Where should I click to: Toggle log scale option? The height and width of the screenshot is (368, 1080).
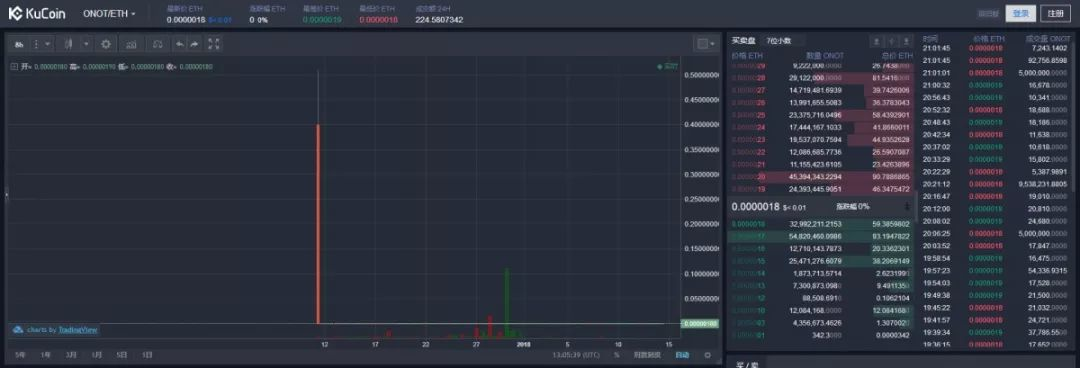(647, 355)
